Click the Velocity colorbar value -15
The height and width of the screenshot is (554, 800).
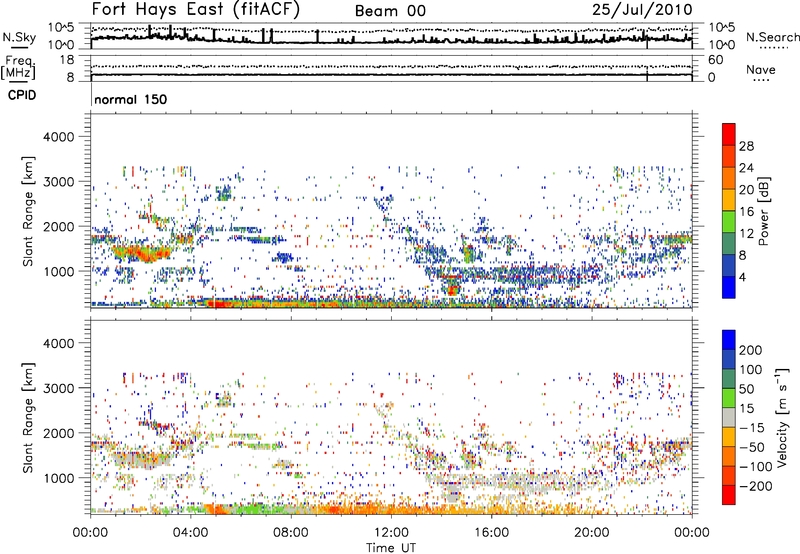(751, 427)
